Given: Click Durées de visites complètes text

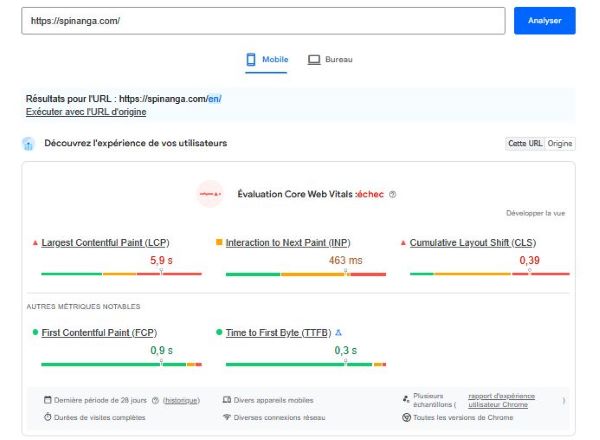Looking at the screenshot, I should (99, 417).
